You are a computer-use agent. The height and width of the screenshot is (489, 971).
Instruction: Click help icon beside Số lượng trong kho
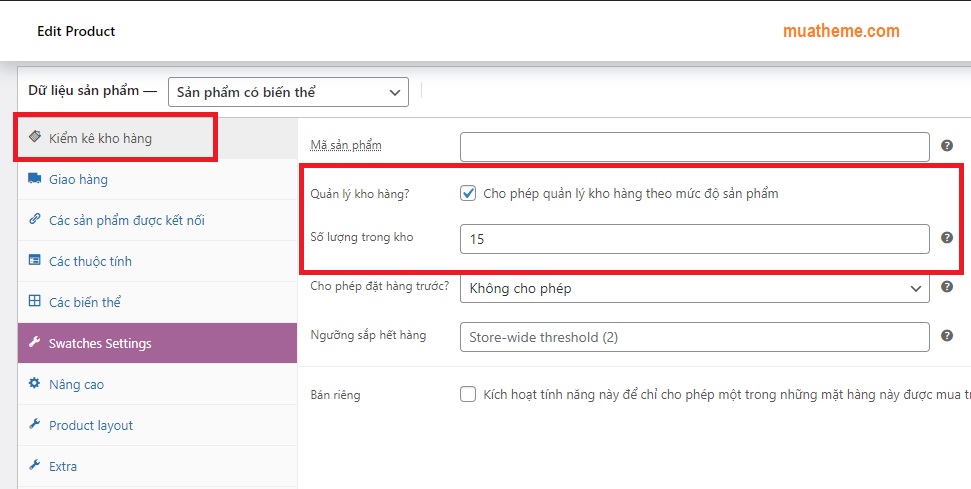tap(947, 238)
